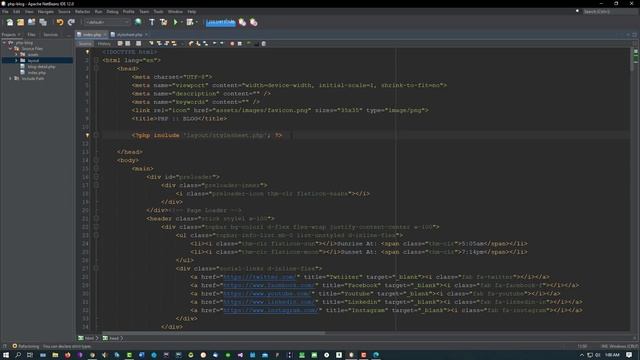Switch to the Services panel tab
640x360 pixels.
pyautogui.click(x=51, y=35)
